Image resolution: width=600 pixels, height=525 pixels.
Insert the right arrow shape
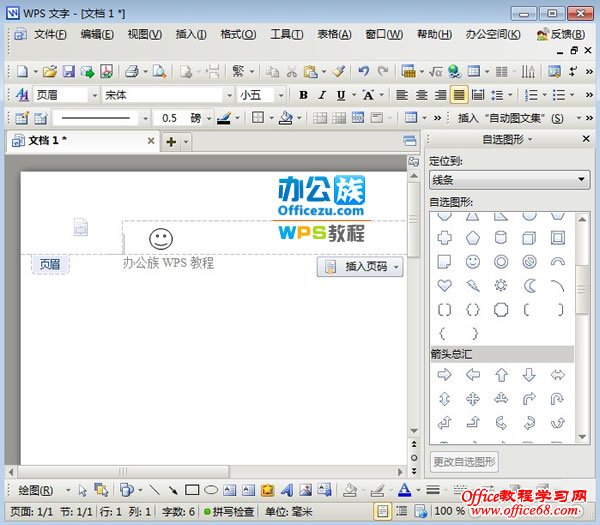[445, 375]
